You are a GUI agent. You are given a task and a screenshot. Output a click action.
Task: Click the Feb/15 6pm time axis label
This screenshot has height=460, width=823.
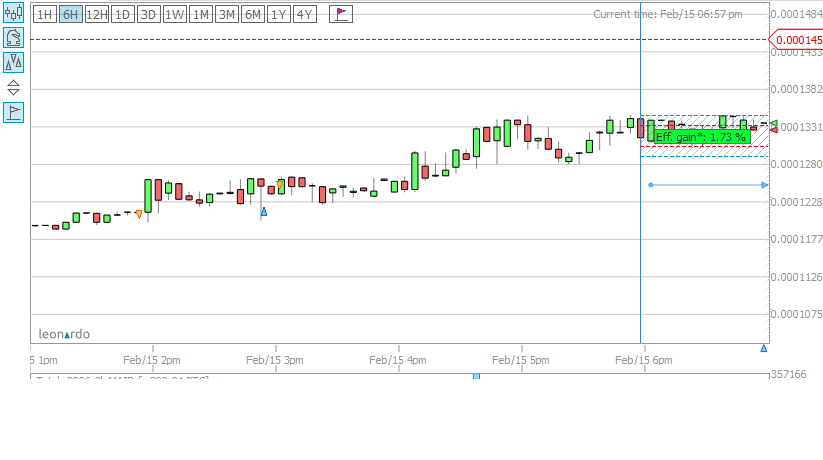[x=643, y=360]
